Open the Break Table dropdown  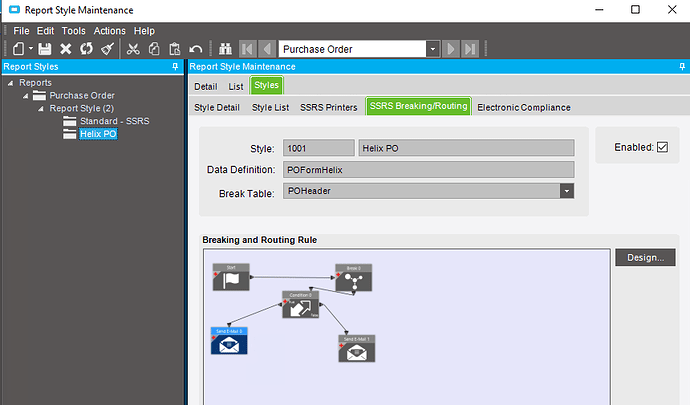point(567,191)
